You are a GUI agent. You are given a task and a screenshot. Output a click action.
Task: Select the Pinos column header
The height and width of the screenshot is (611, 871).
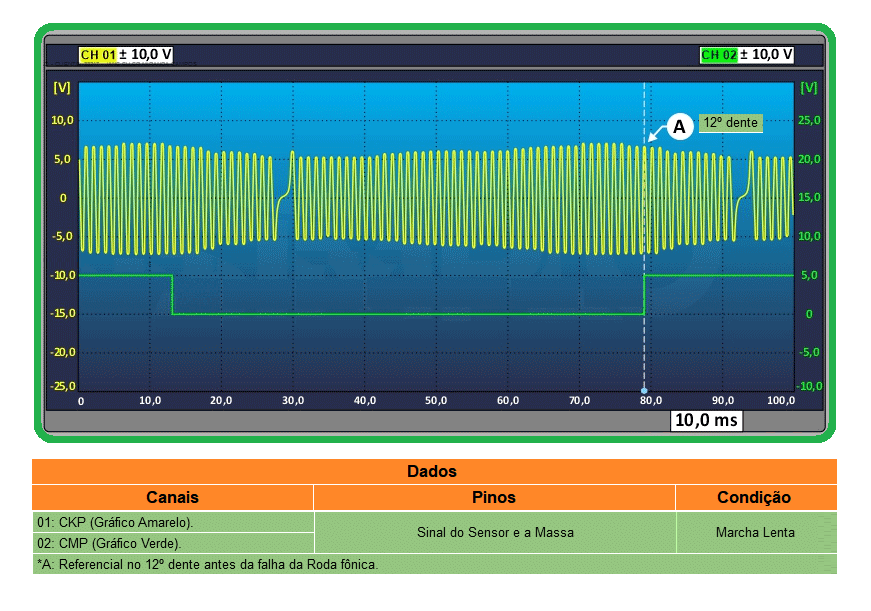click(494, 497)
